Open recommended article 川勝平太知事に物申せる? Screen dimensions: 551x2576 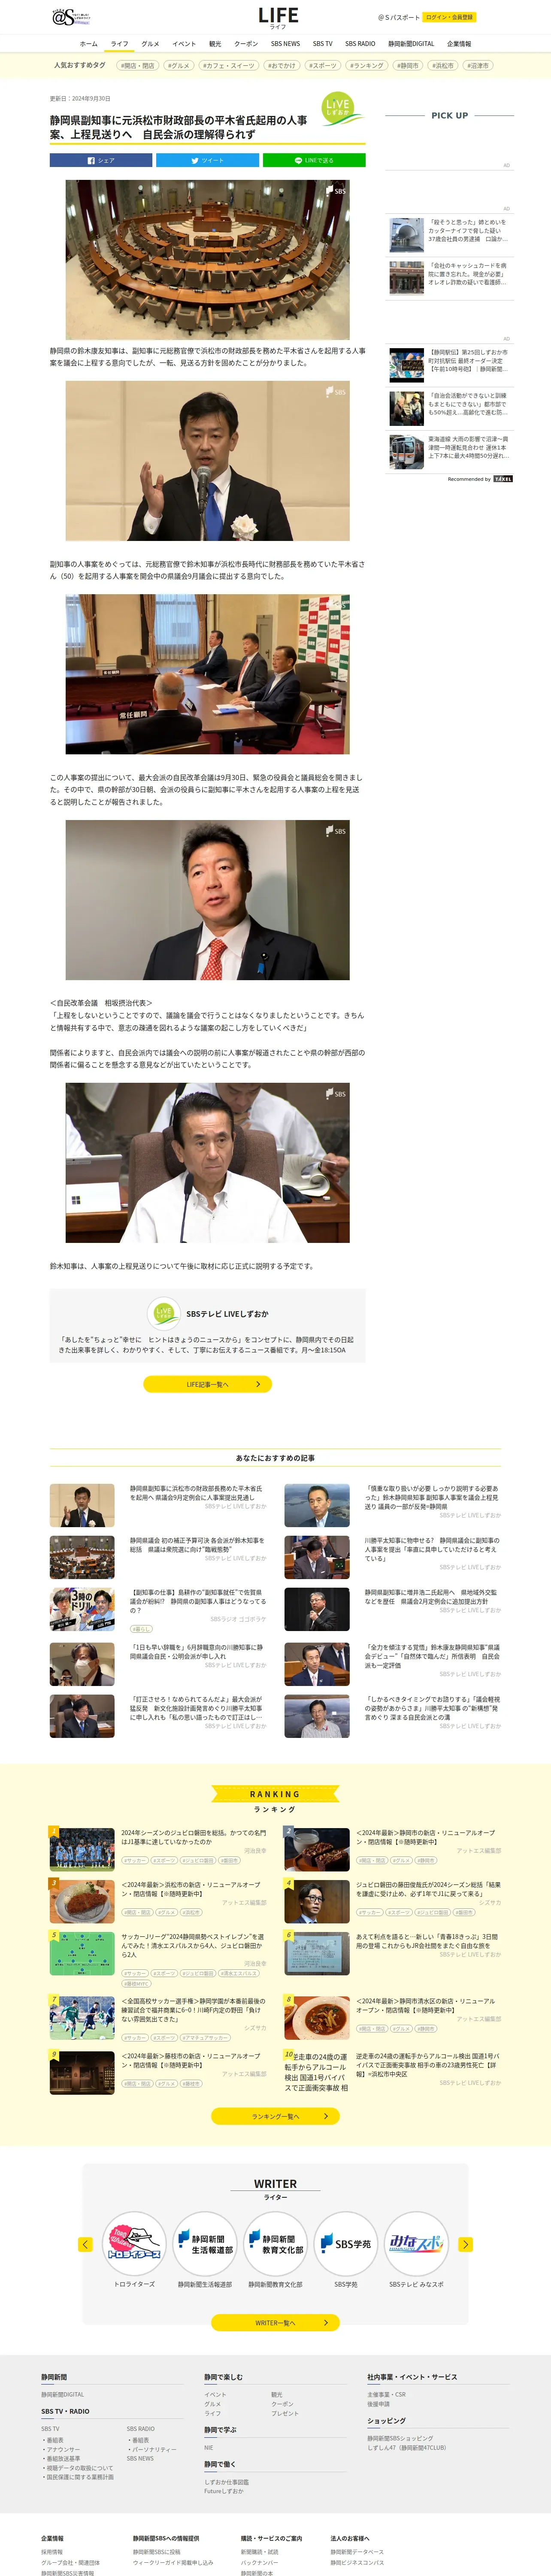tap(432, 1549)
